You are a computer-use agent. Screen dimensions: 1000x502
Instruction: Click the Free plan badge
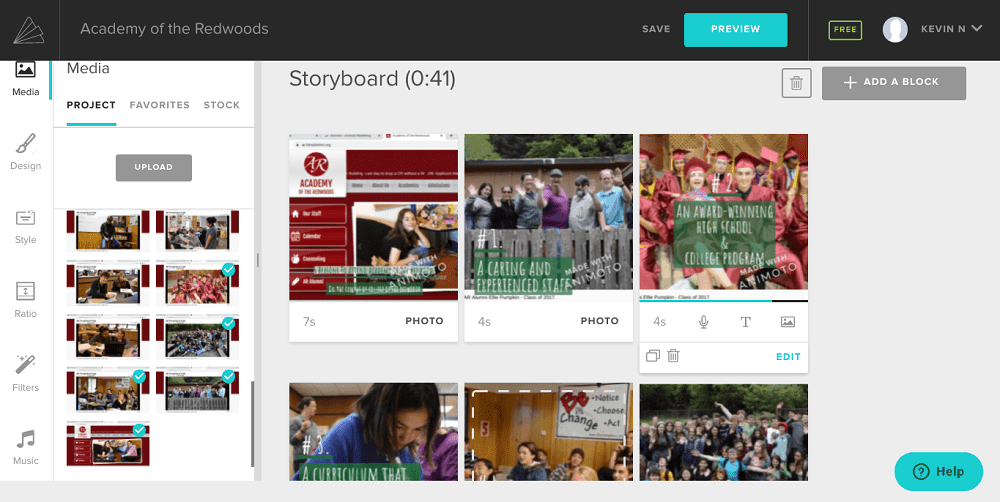845,30
